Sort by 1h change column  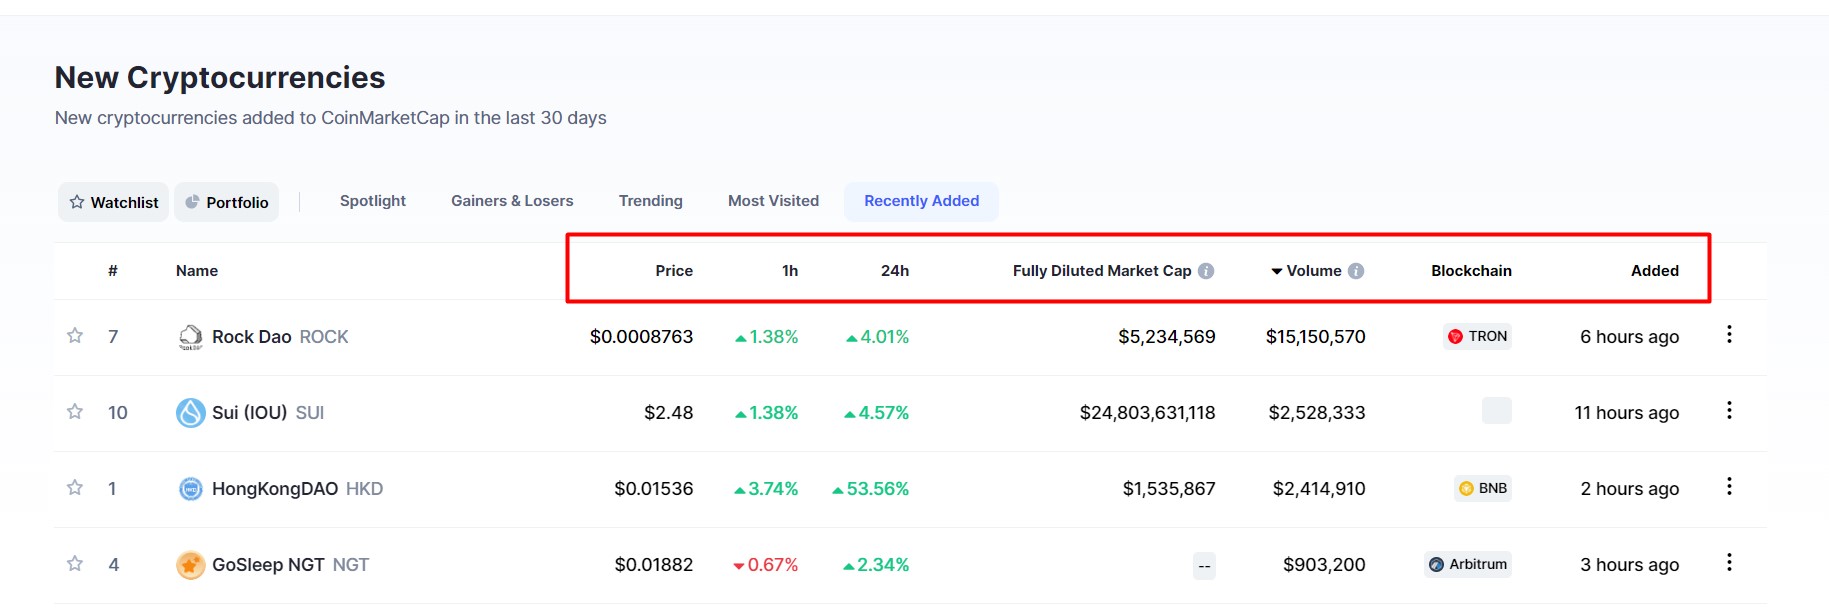click(x=790, y=271)
